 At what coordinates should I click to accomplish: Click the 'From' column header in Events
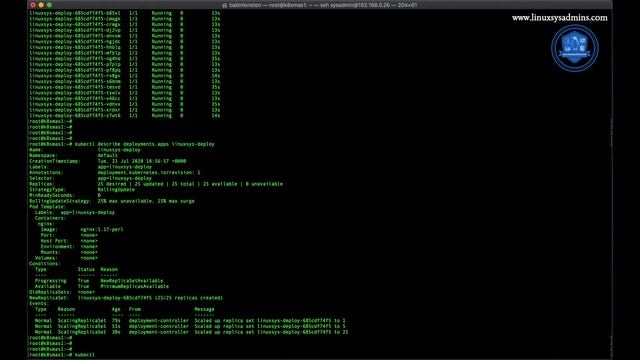point(135,309)
